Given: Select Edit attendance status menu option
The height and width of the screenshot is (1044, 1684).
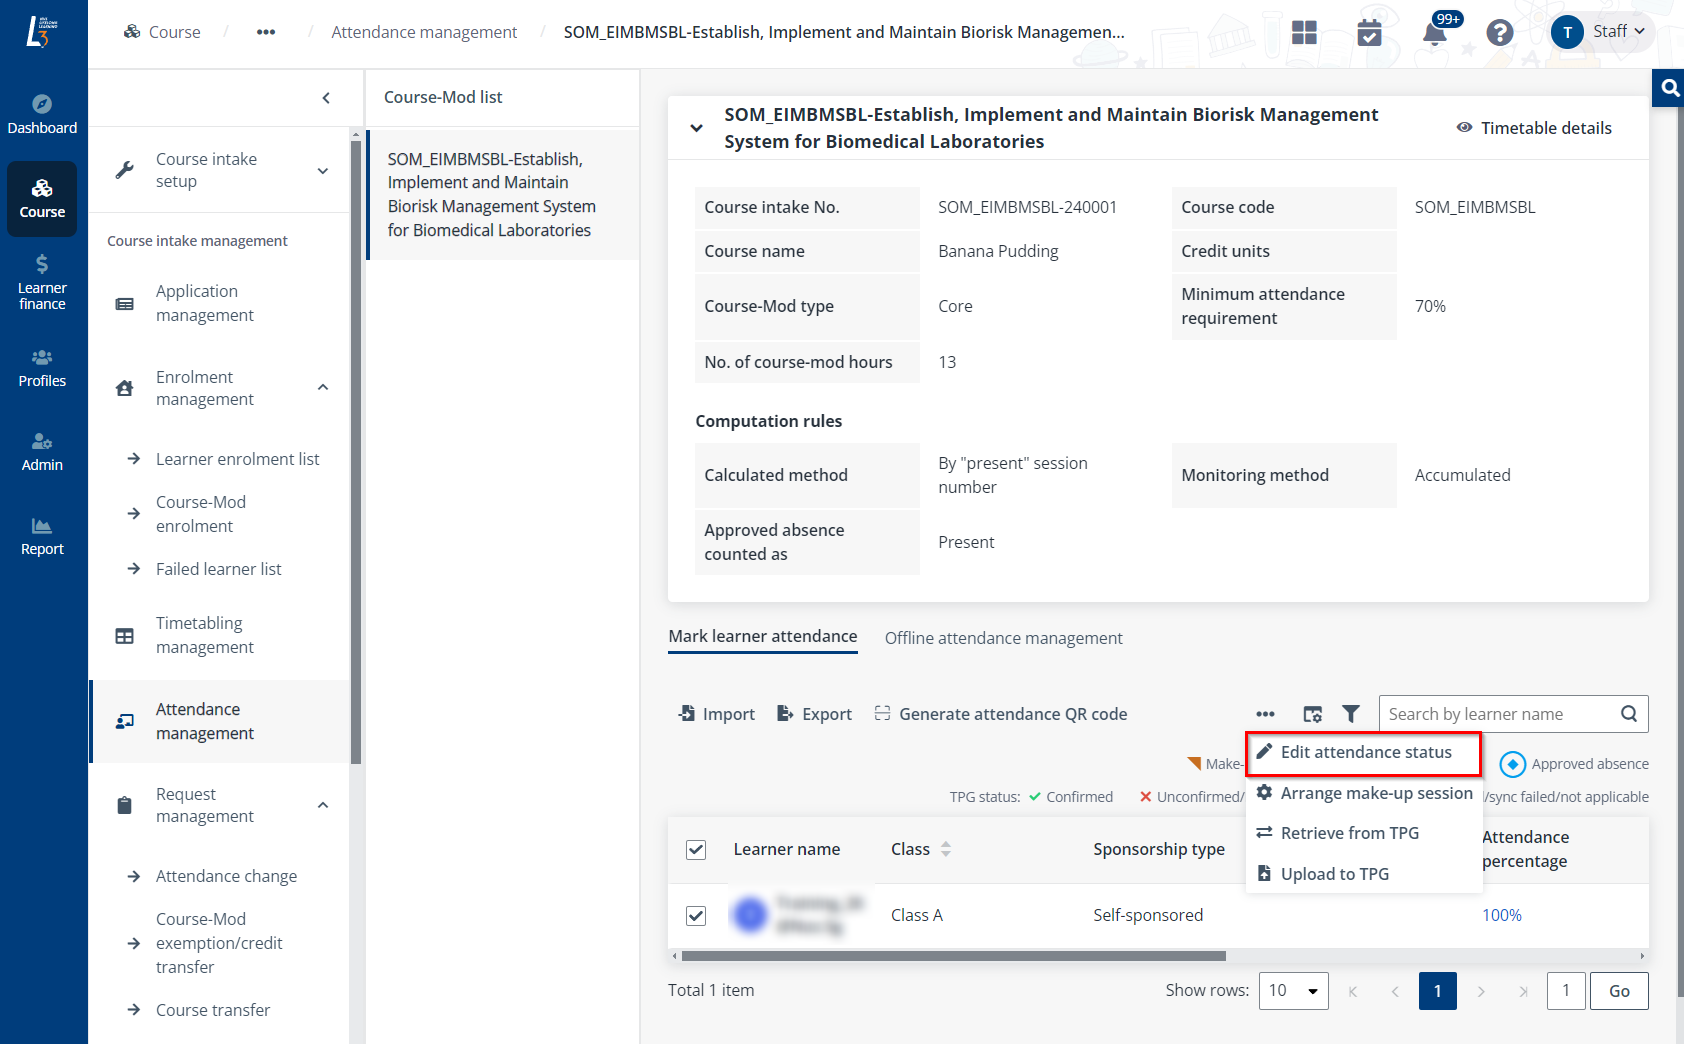Looking at the screenshot, I should point(1364,753).
